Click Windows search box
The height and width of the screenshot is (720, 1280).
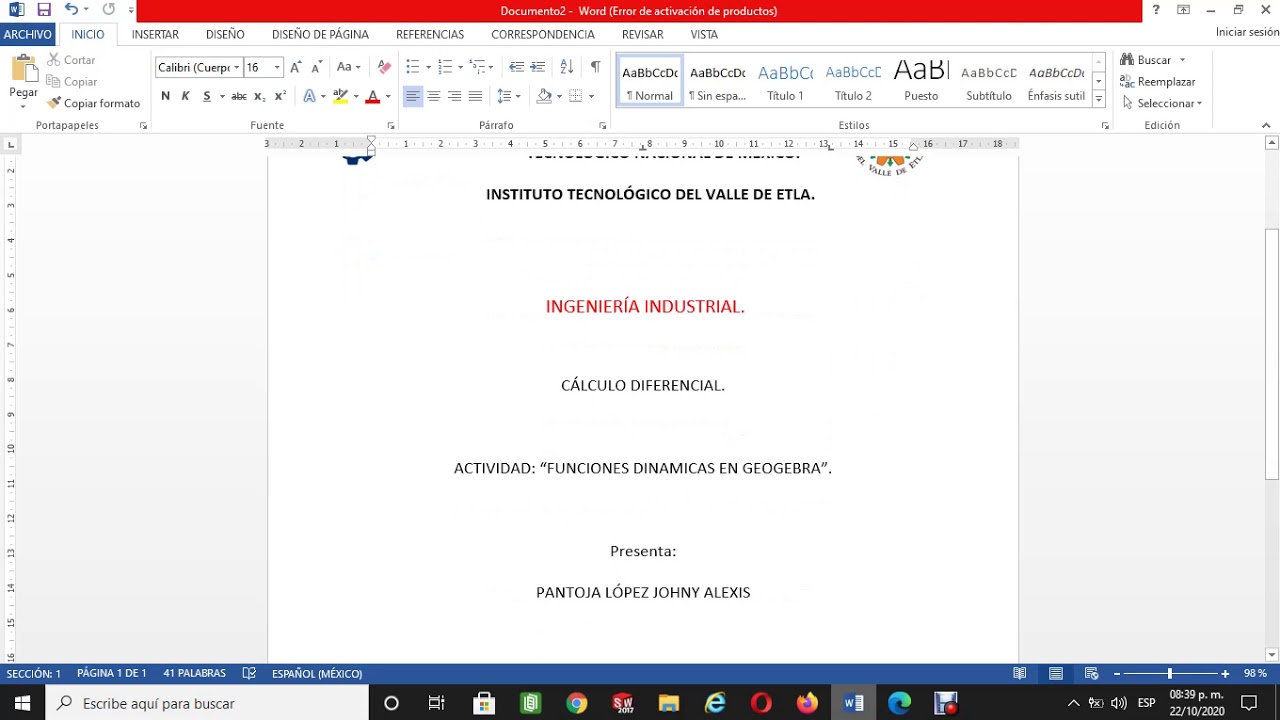pyautogui.click(x=209, y=703)
